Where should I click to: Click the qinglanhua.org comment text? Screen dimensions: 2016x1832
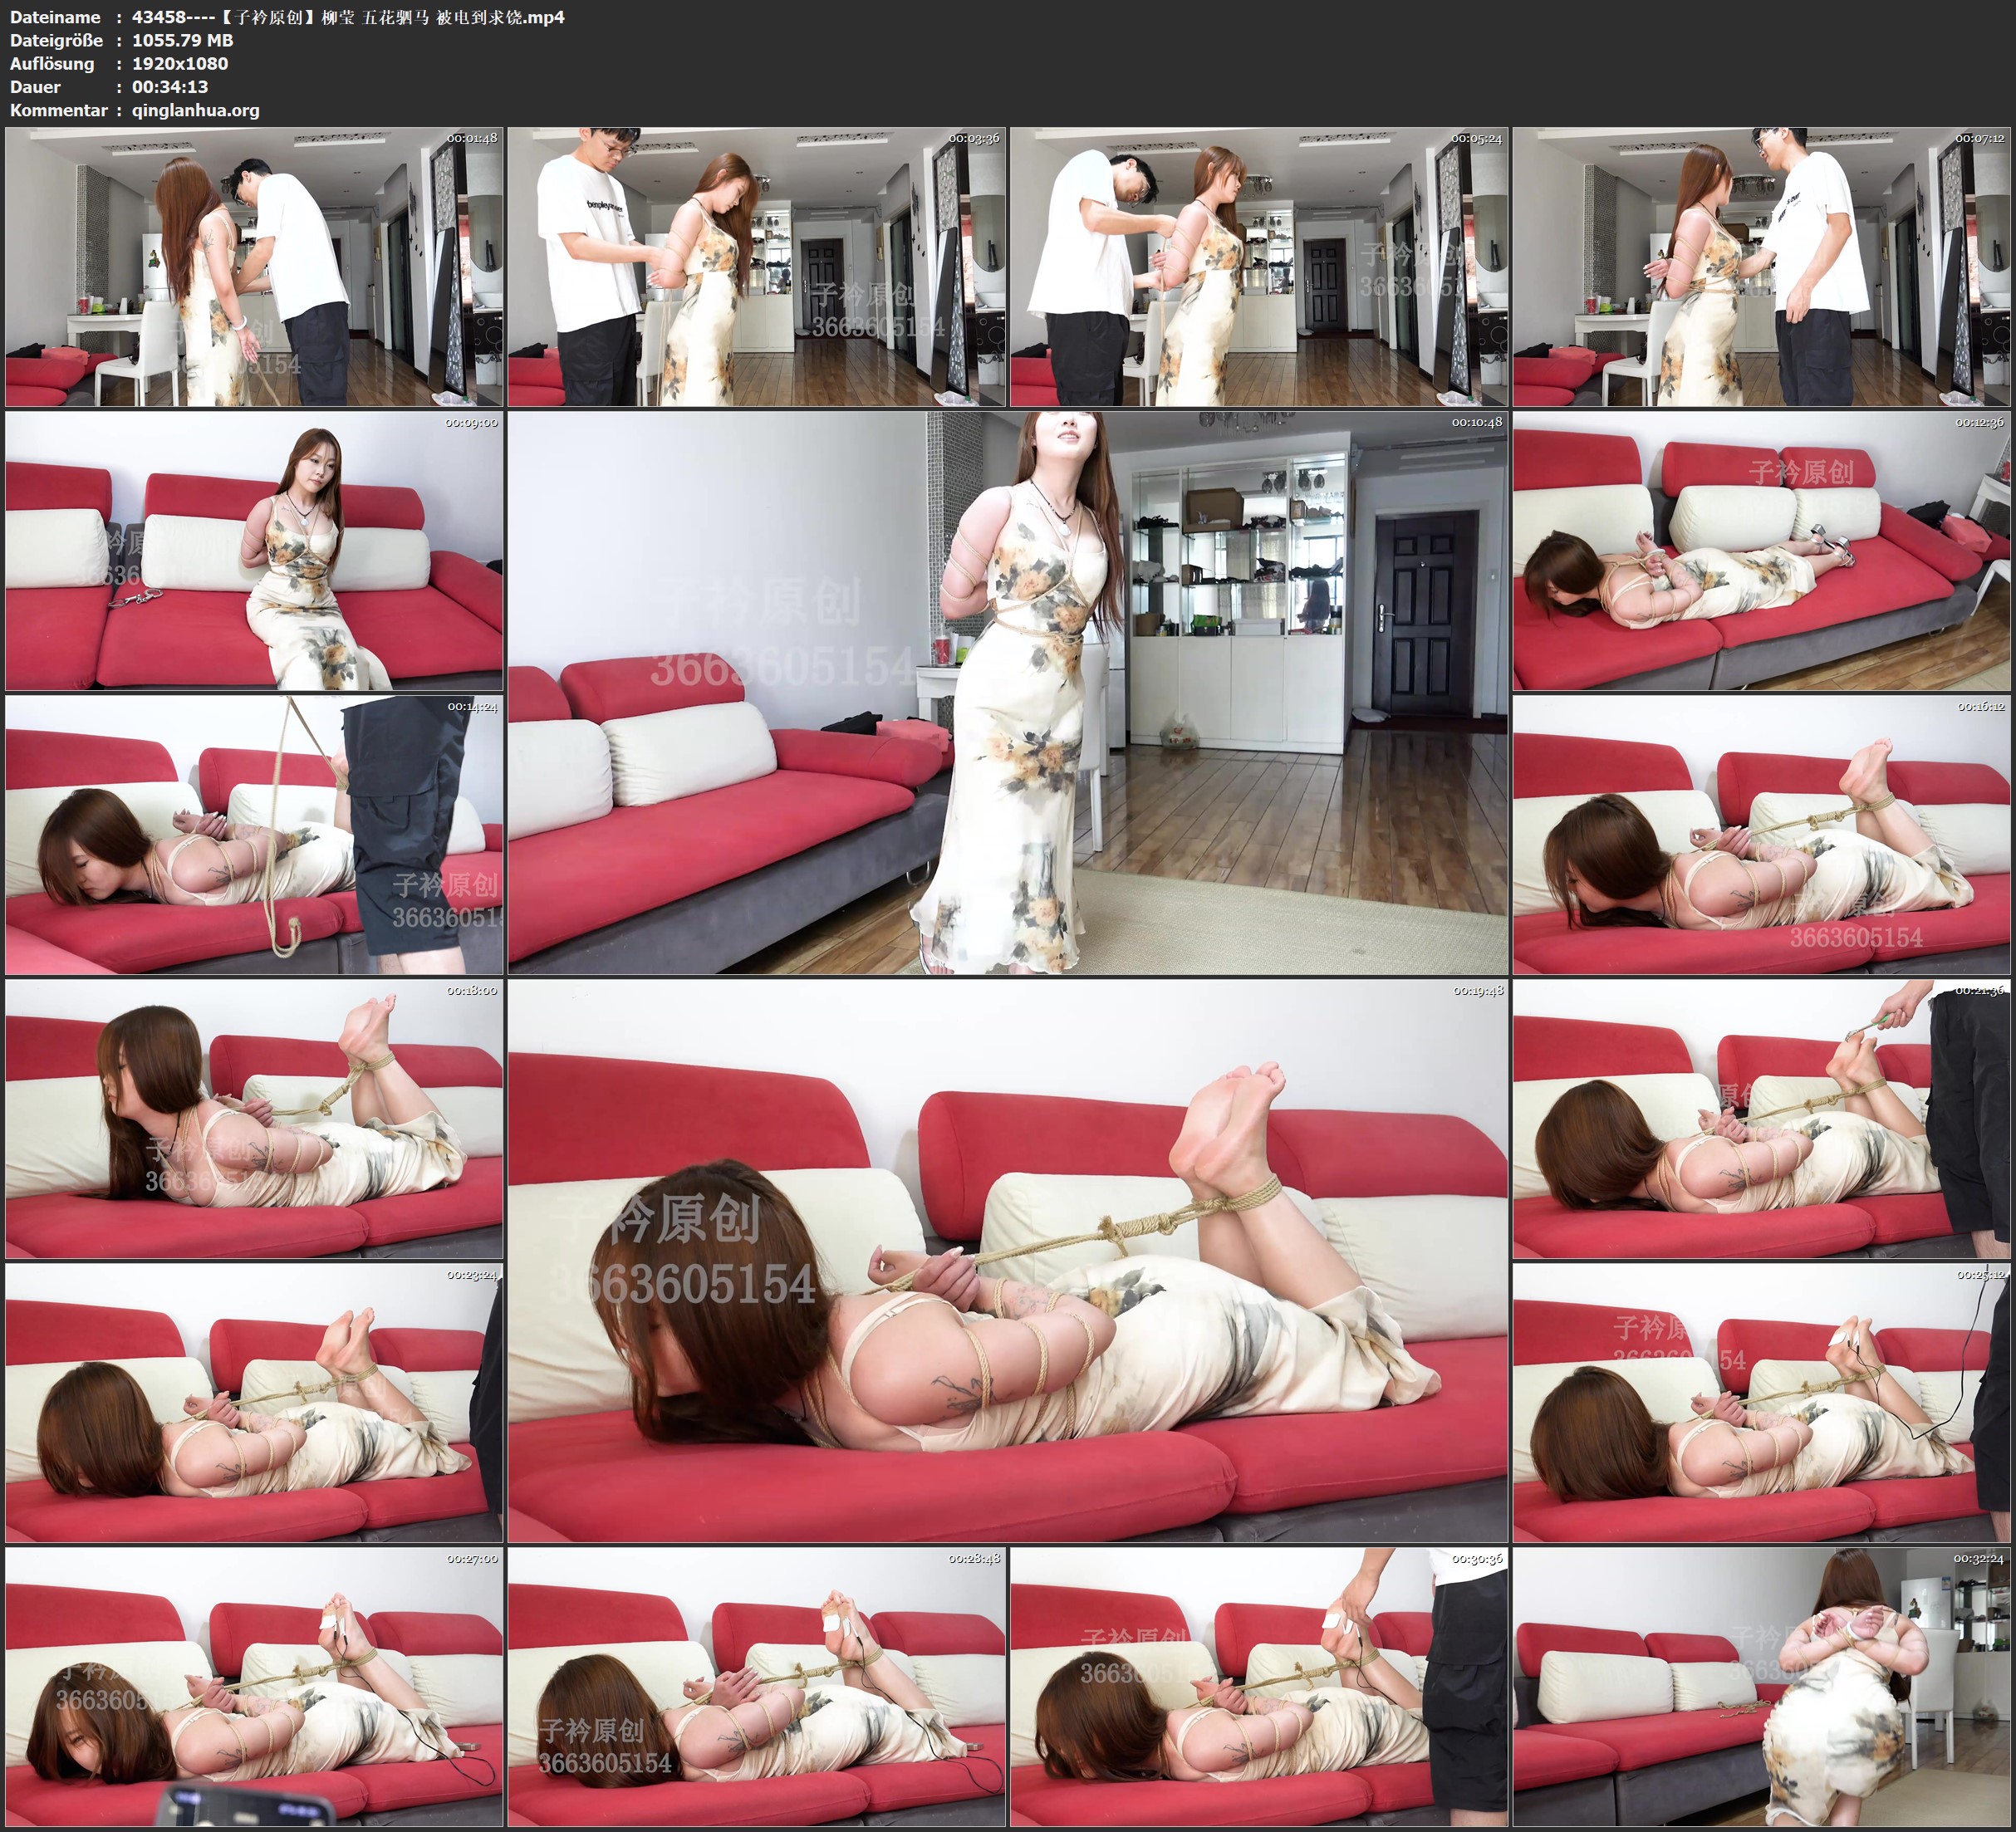coord(195,110)
